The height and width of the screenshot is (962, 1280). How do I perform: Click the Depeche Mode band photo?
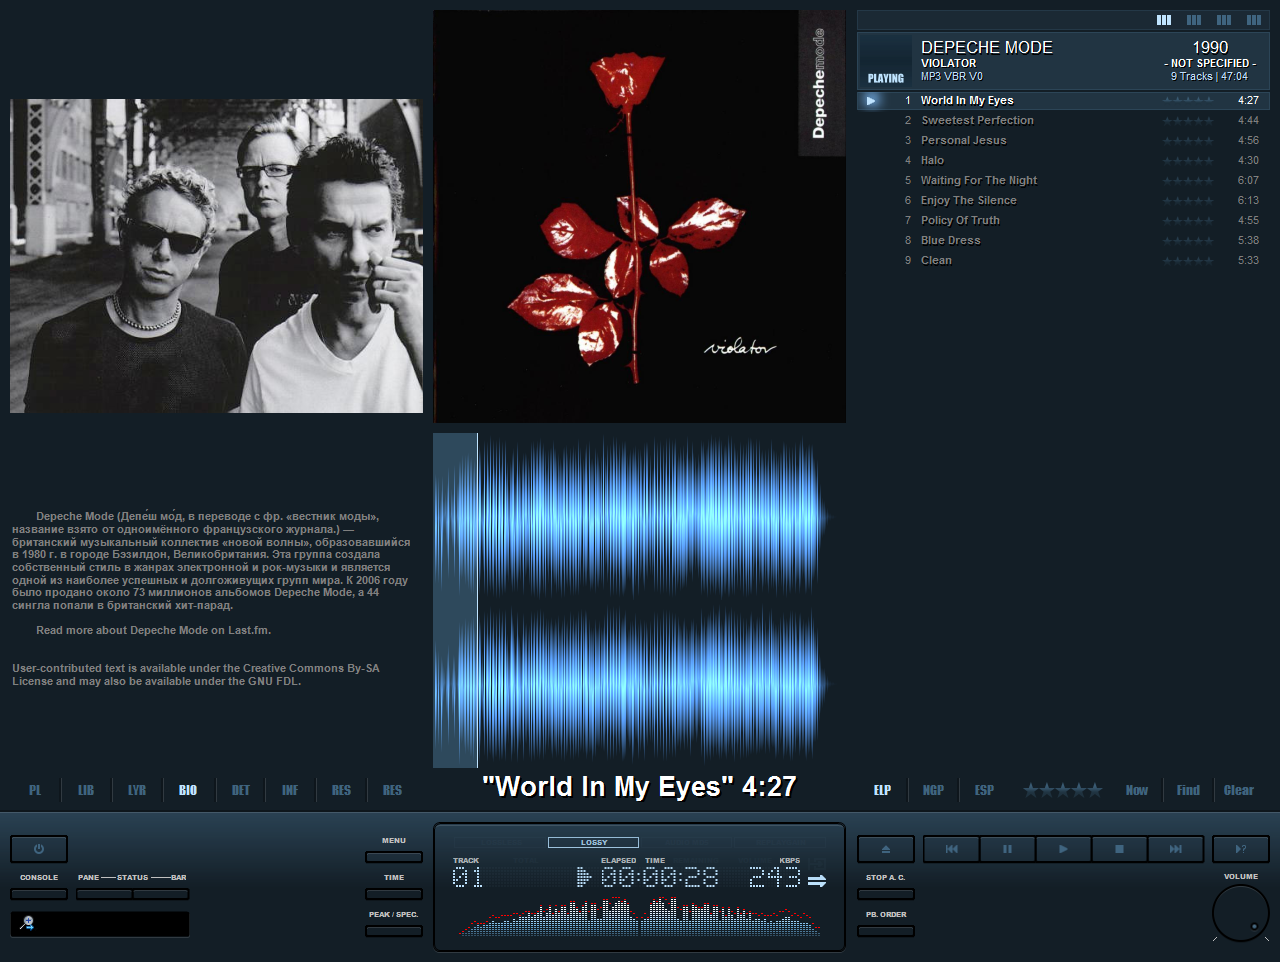[216, 255]
